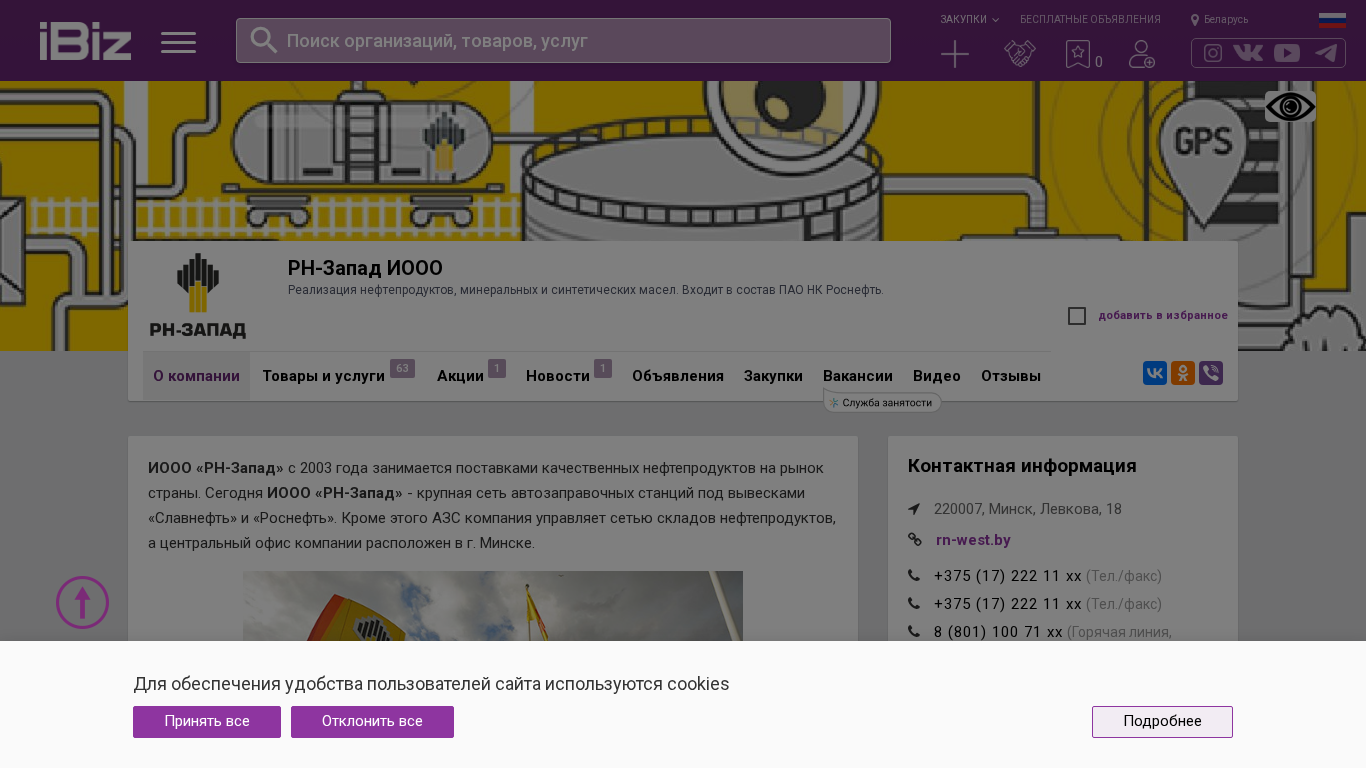Image resolution: width=1366 pixels, height=768 pixels.
Task: Open the iBiz home logo
Action: (85, 41)
